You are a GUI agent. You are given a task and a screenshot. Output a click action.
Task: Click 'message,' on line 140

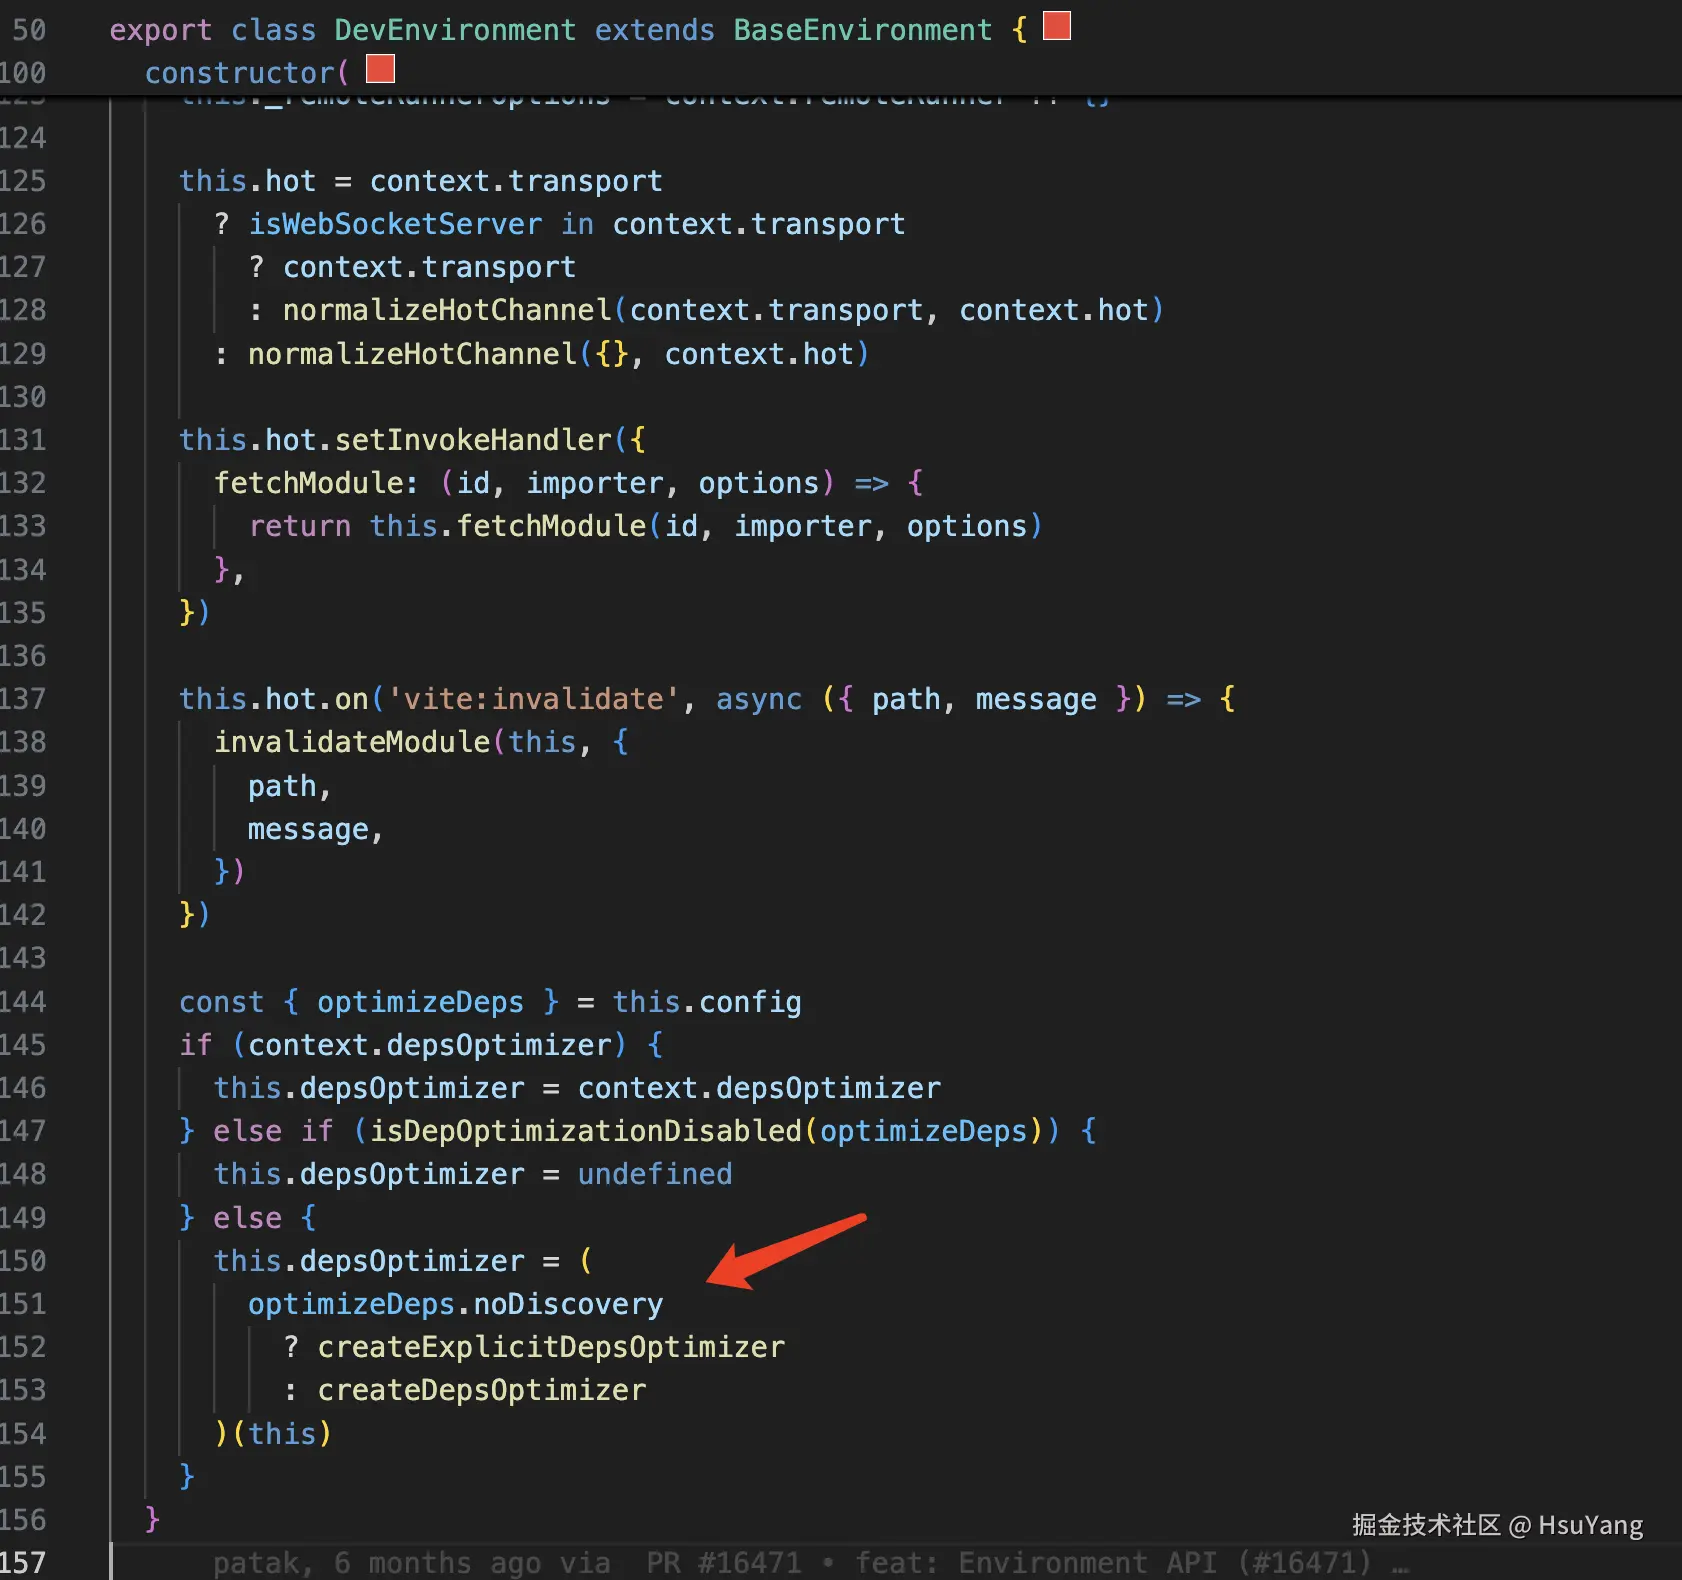click(x=316, y=829)
